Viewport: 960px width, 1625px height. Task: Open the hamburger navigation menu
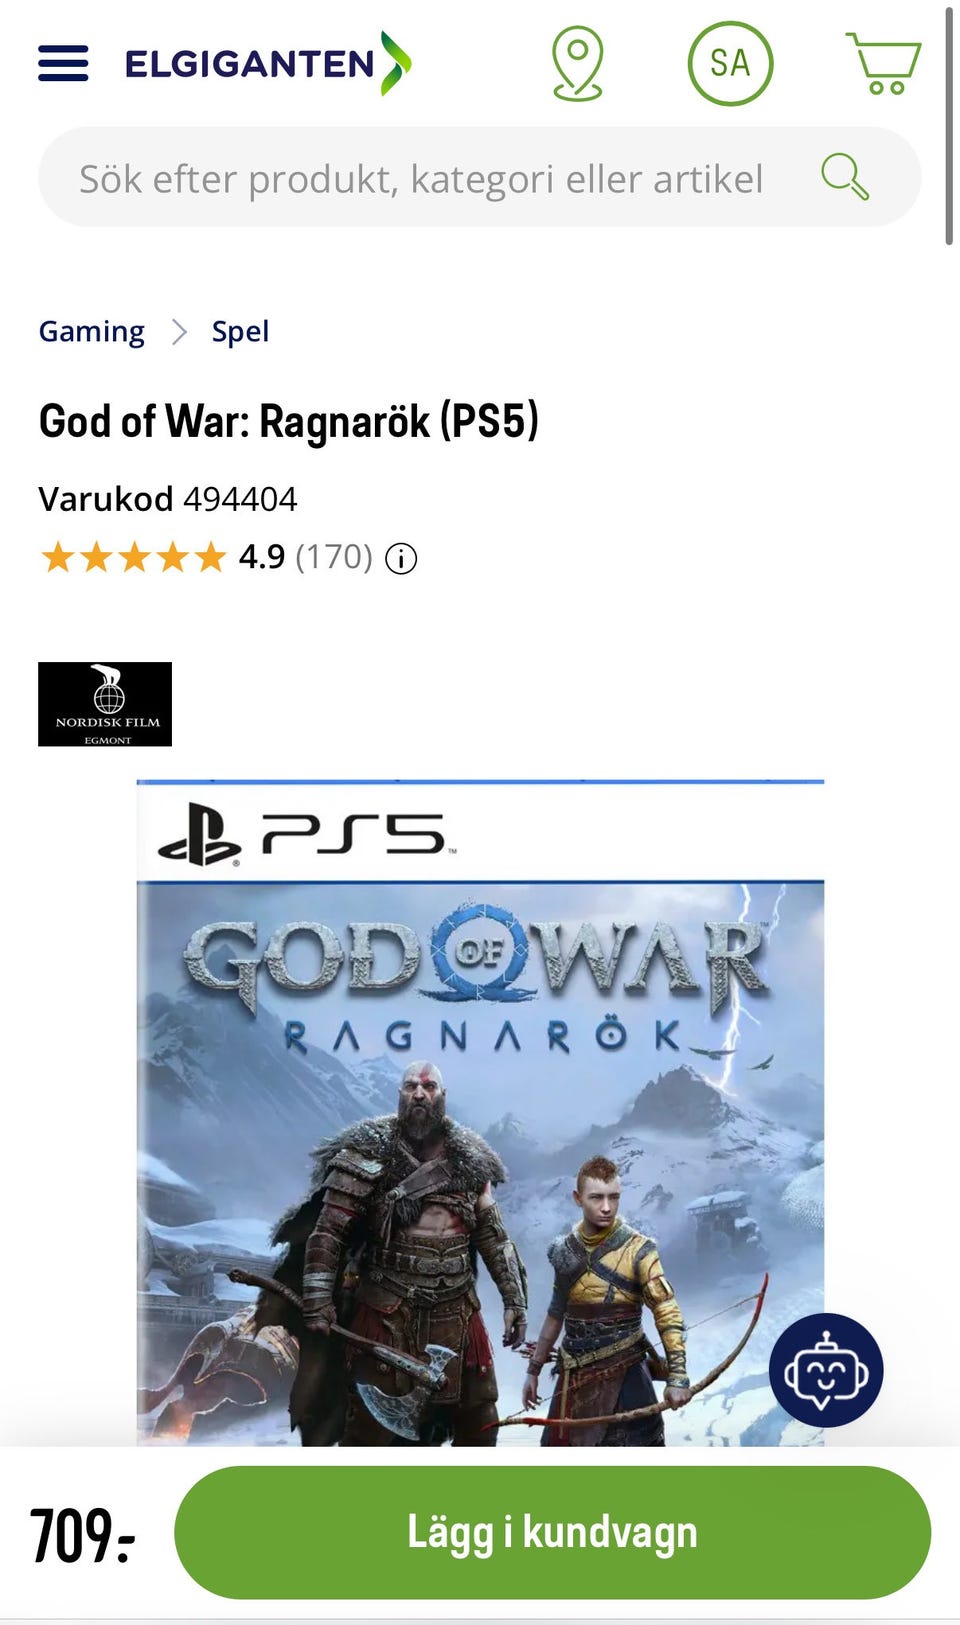pos(63,63)
